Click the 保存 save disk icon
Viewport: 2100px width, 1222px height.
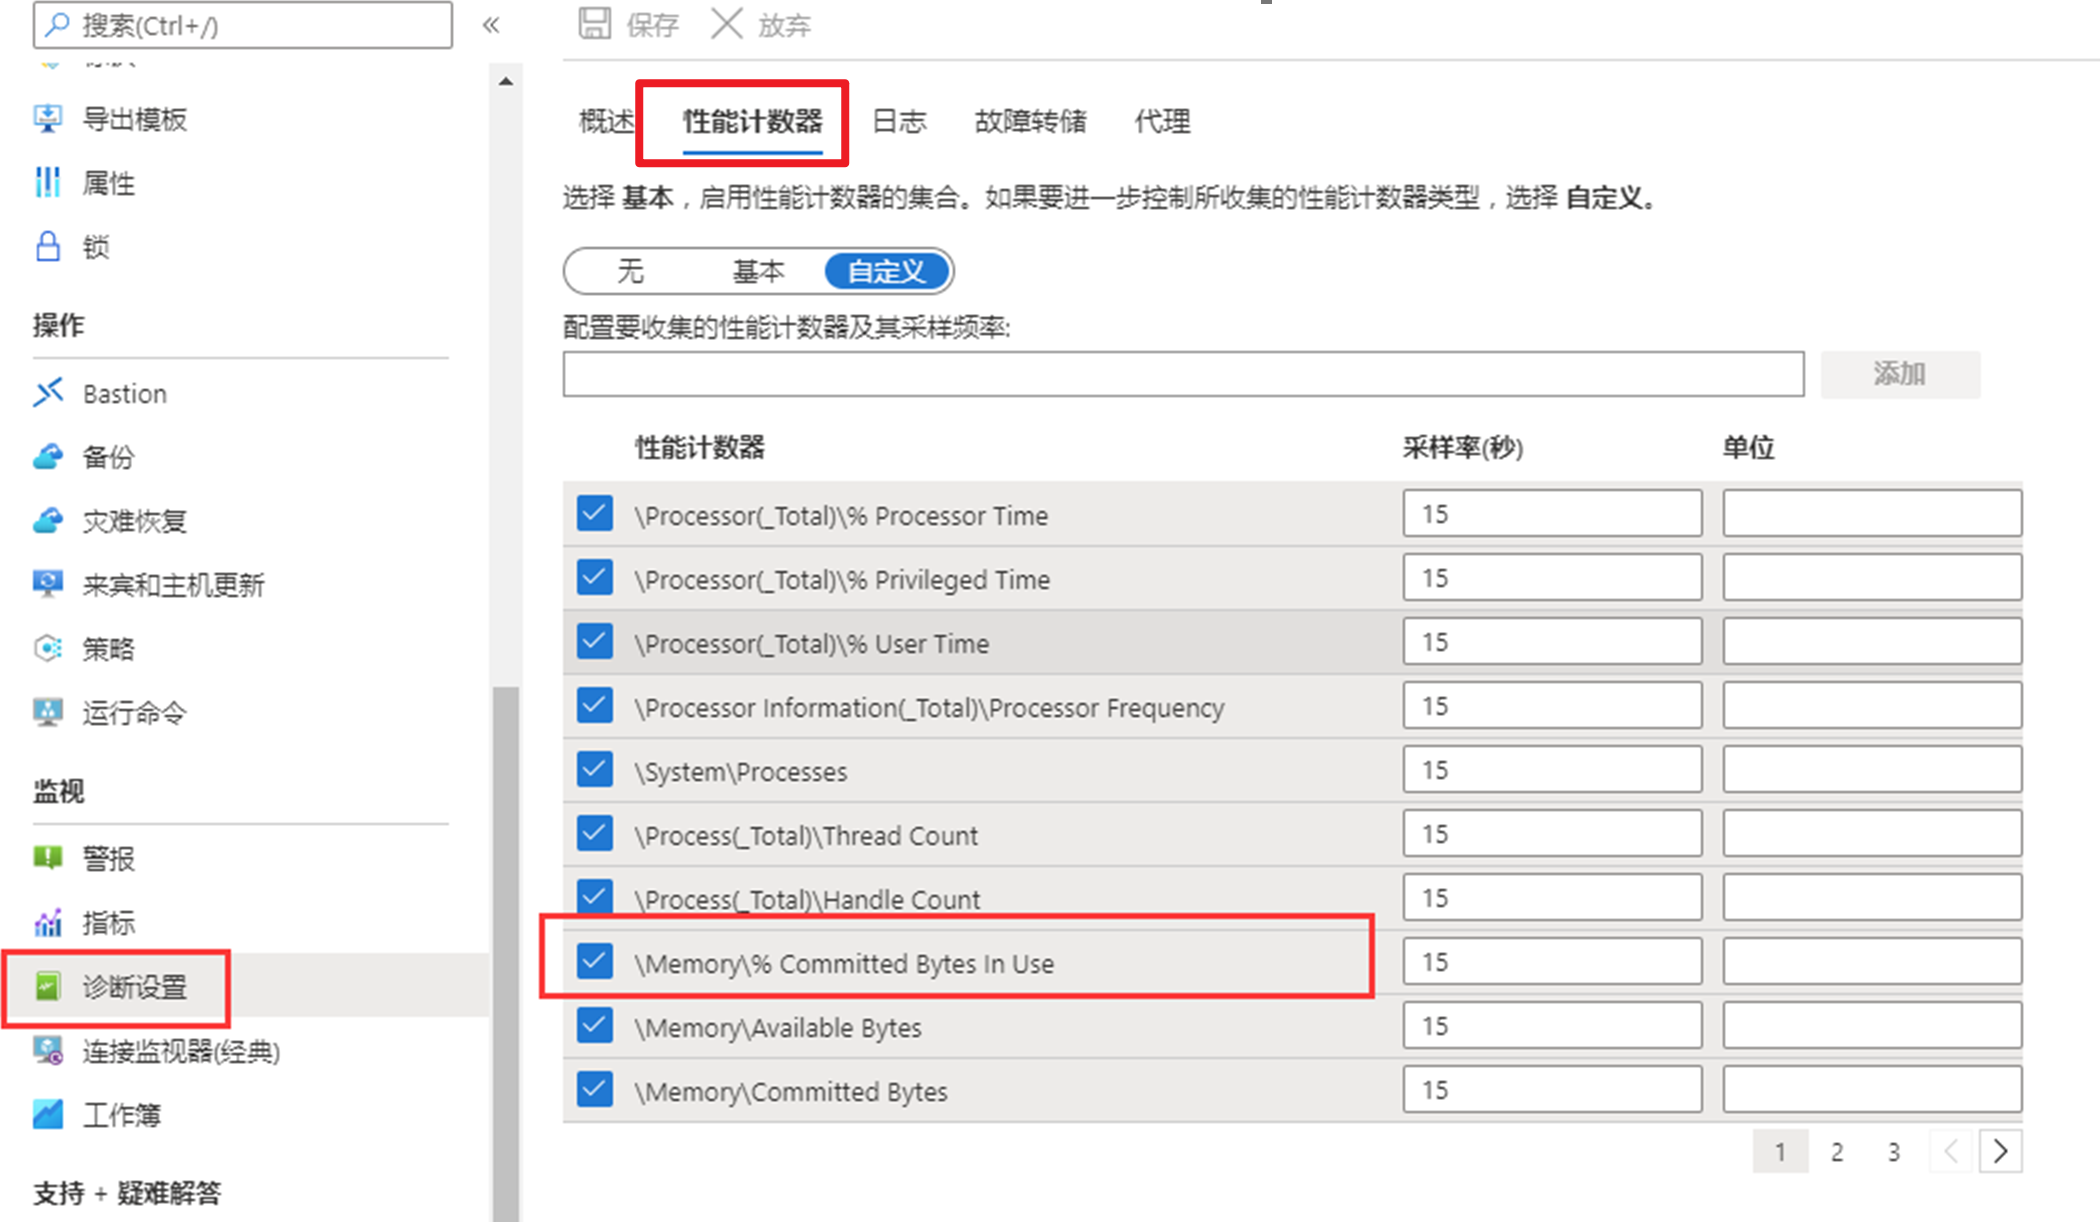[595, 23]
